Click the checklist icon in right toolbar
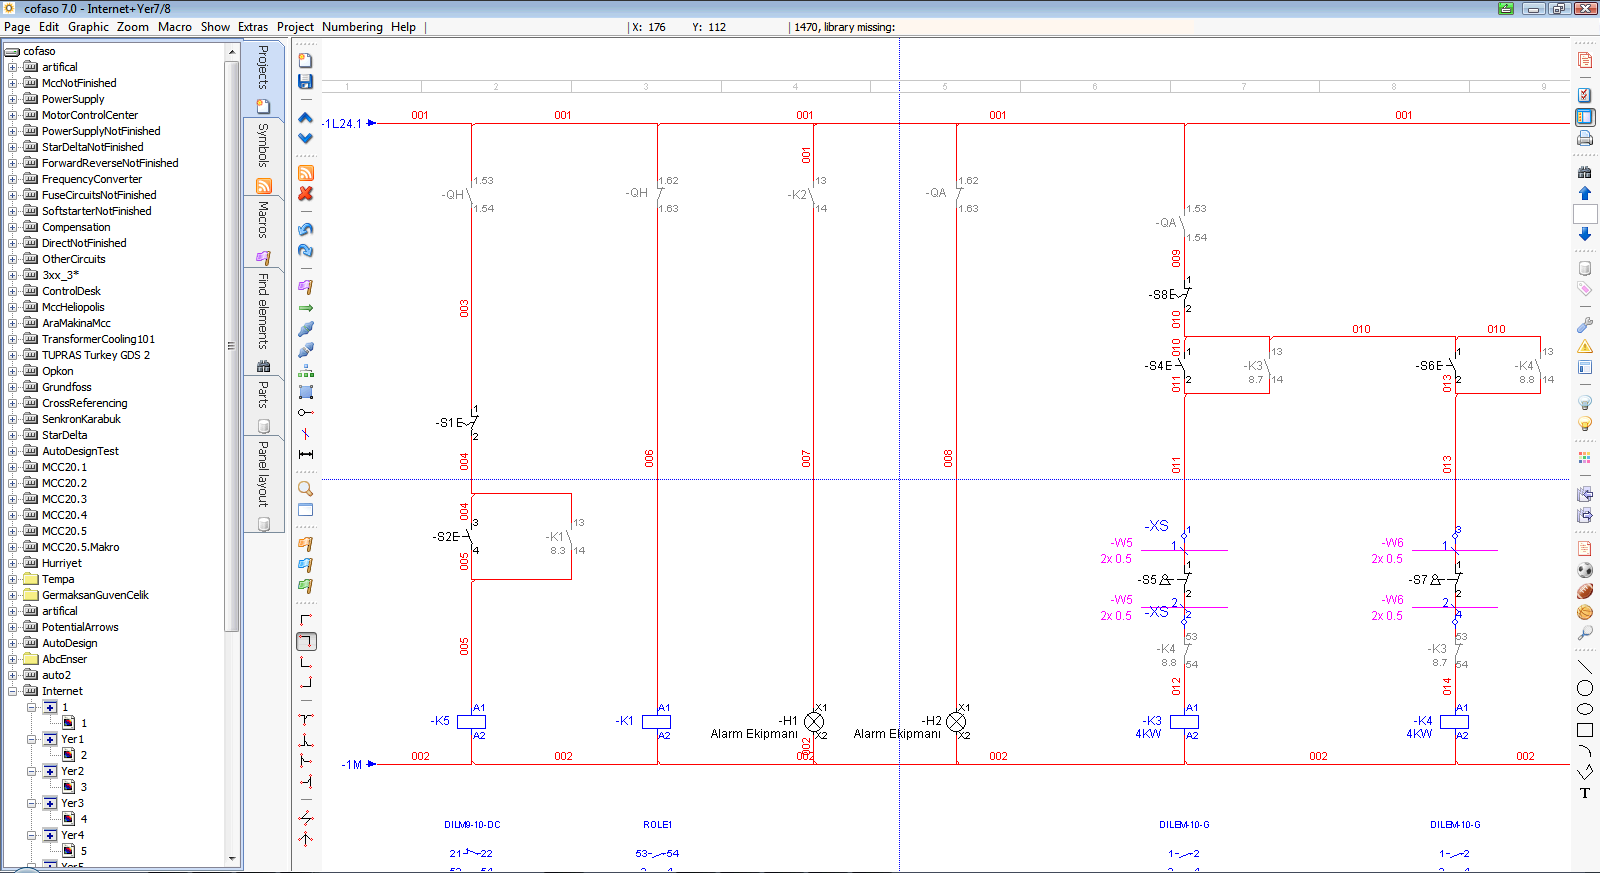The width and height of the screenshot is (1600, 873). (x=1584, y=95)
